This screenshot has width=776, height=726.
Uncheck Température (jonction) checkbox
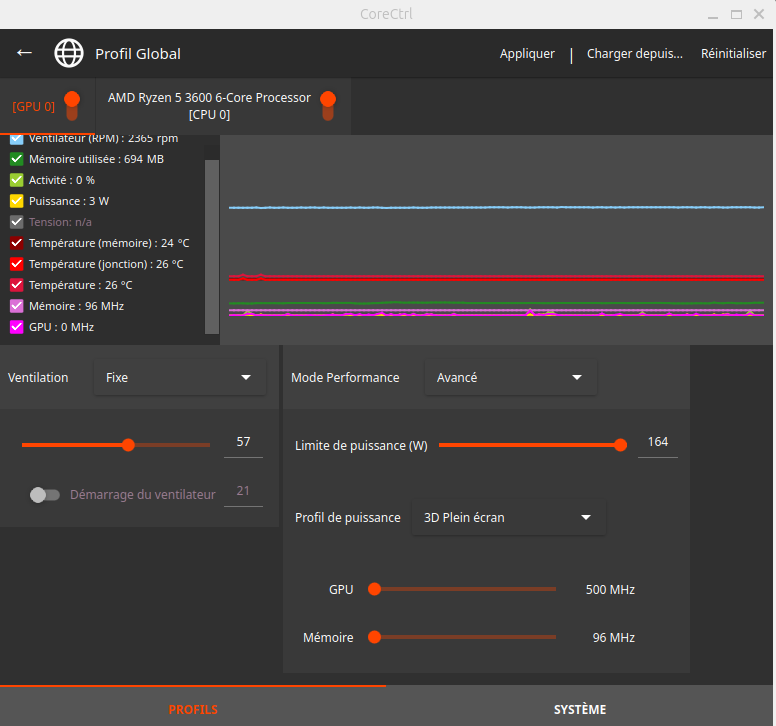(x=16, y=264)
